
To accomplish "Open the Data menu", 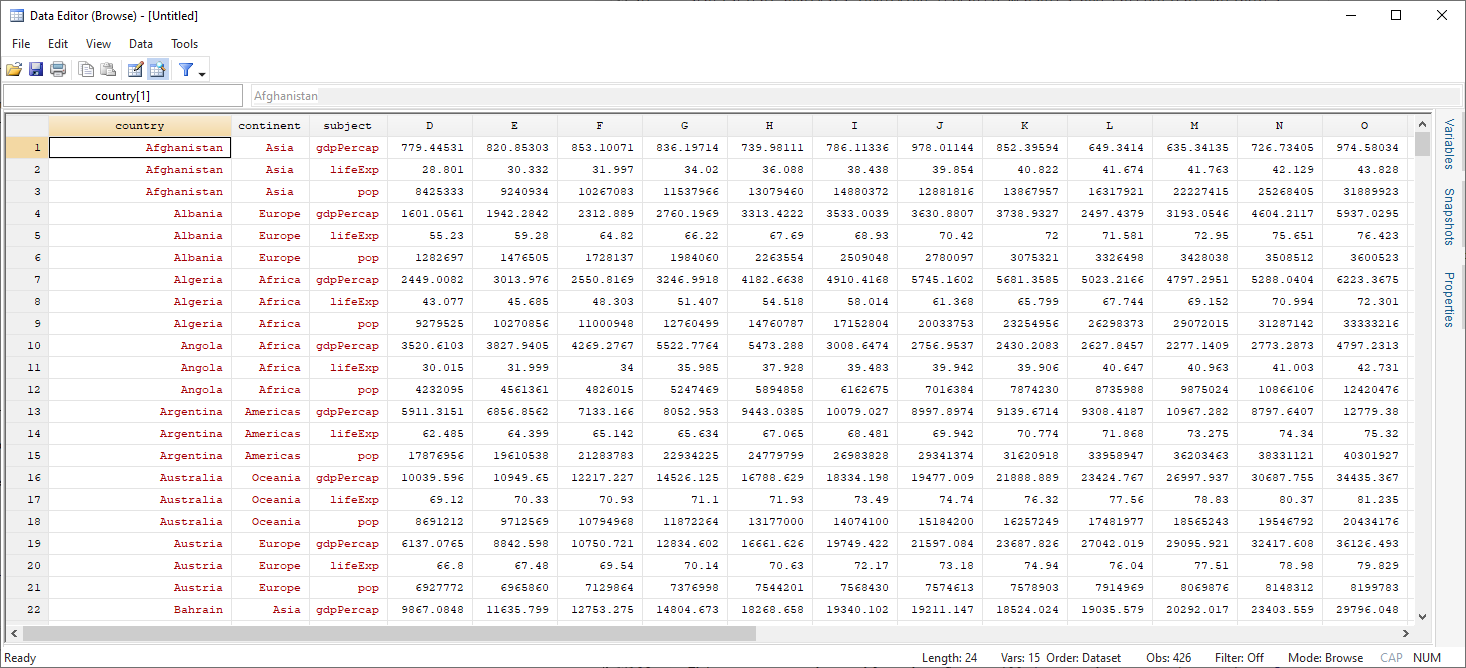I will tap(141, 44).
